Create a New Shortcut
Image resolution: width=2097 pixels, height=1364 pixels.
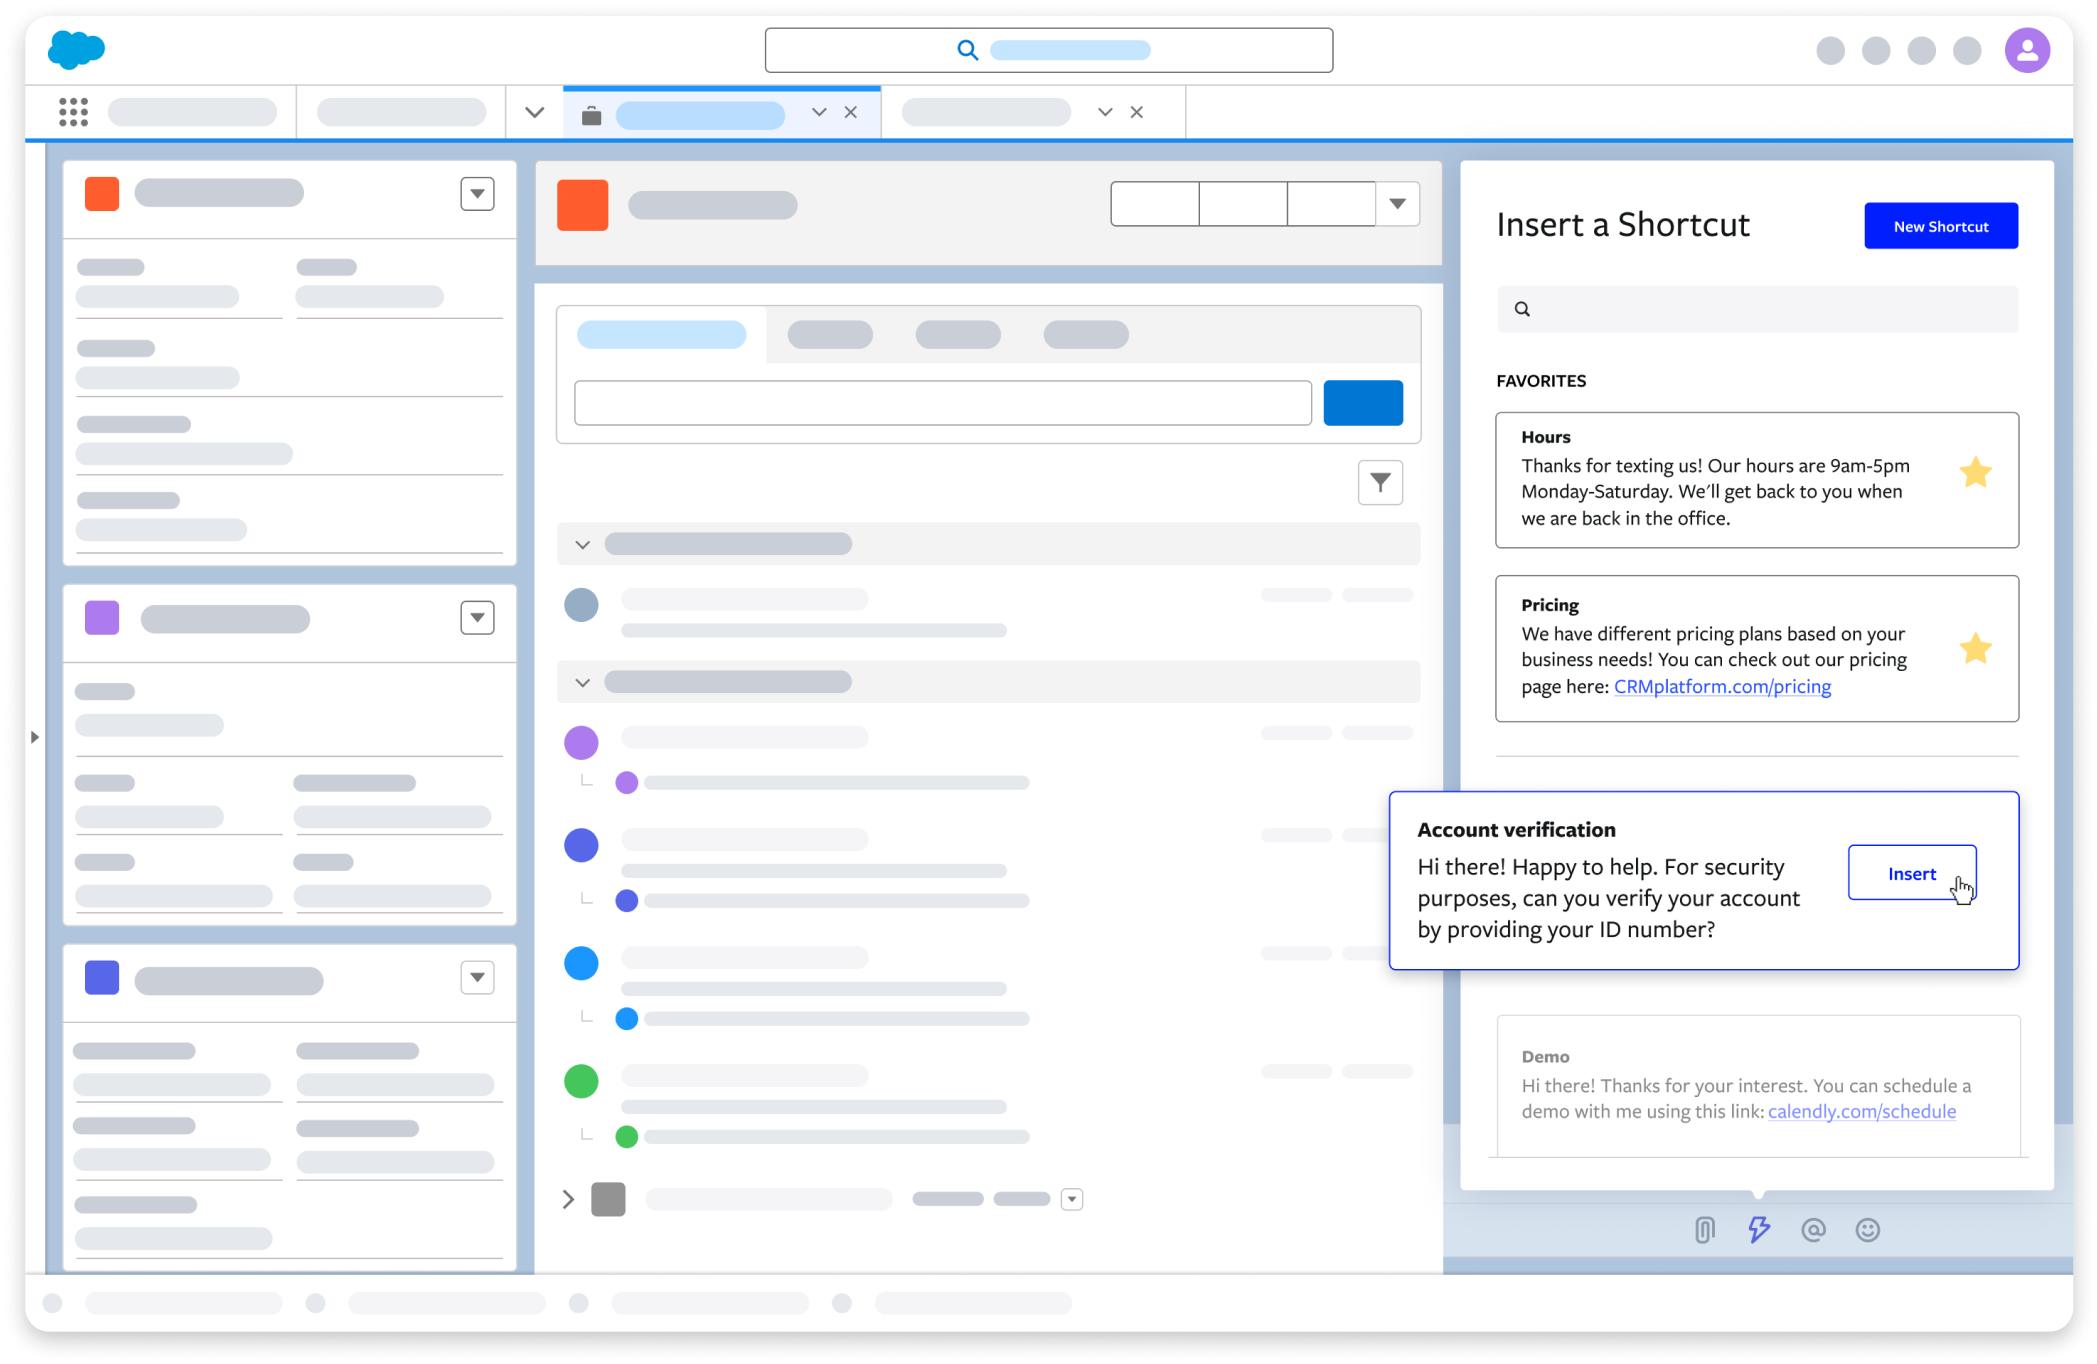click(x=1940, y=225)
